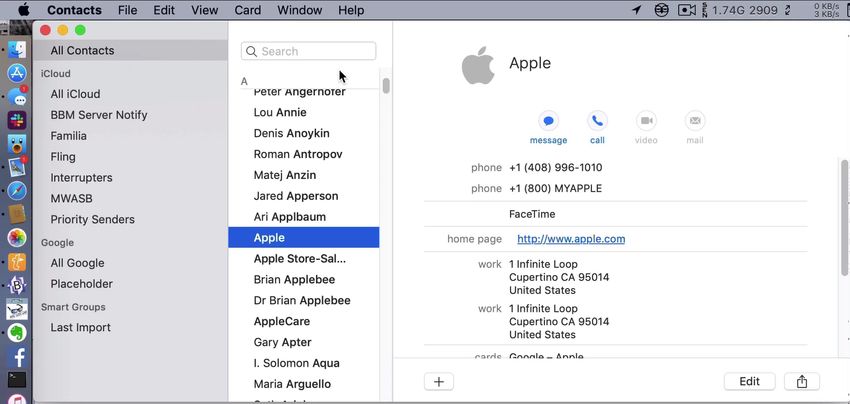This screenshot has width=850, height=404.
Task: Open Safari compass icon in Dock
Action: (17, 191)
